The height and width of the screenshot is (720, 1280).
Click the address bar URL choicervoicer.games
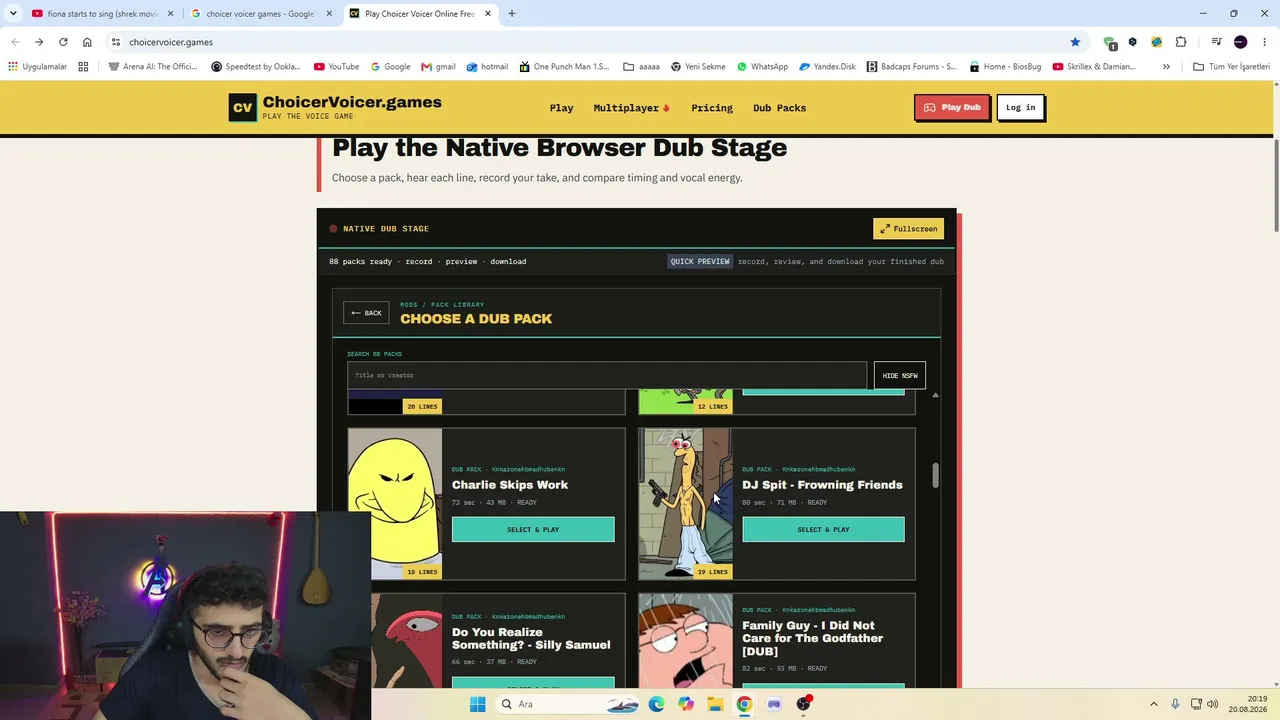(x=171, y=42)
